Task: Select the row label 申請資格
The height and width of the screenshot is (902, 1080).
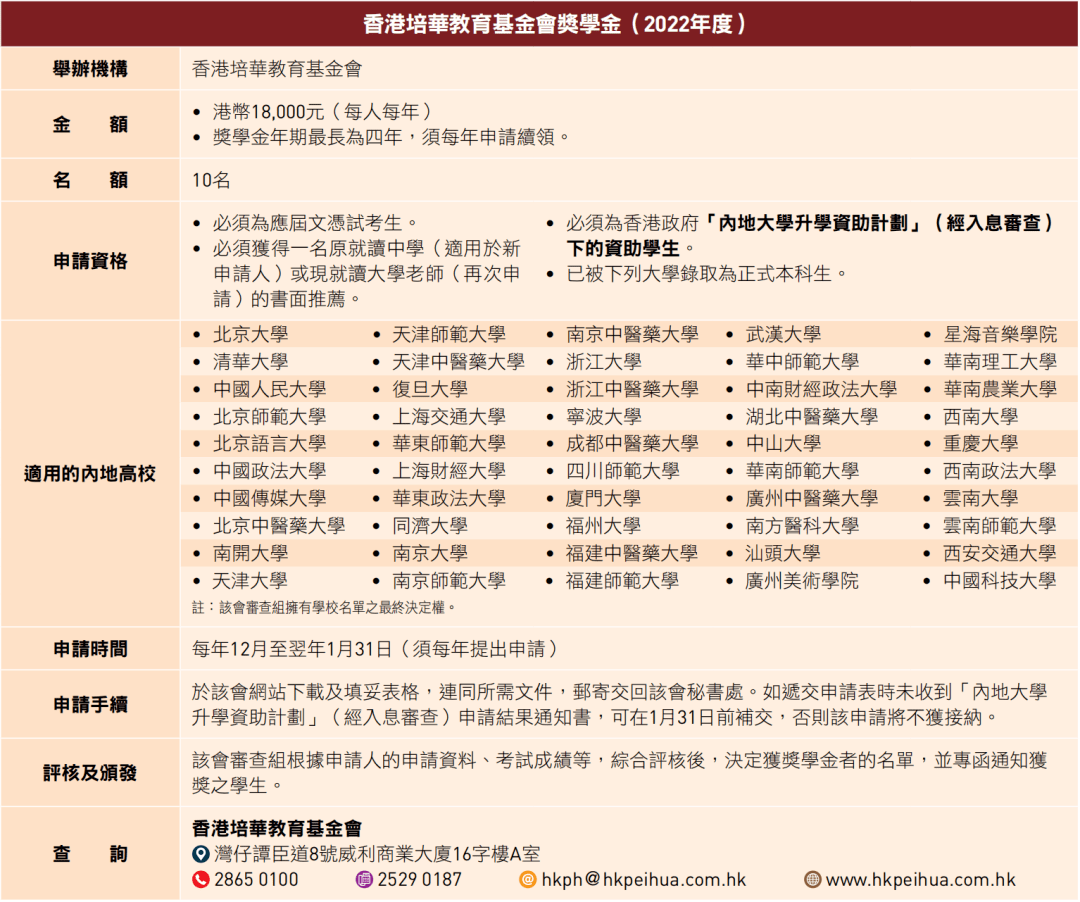Action: [90, 261]
